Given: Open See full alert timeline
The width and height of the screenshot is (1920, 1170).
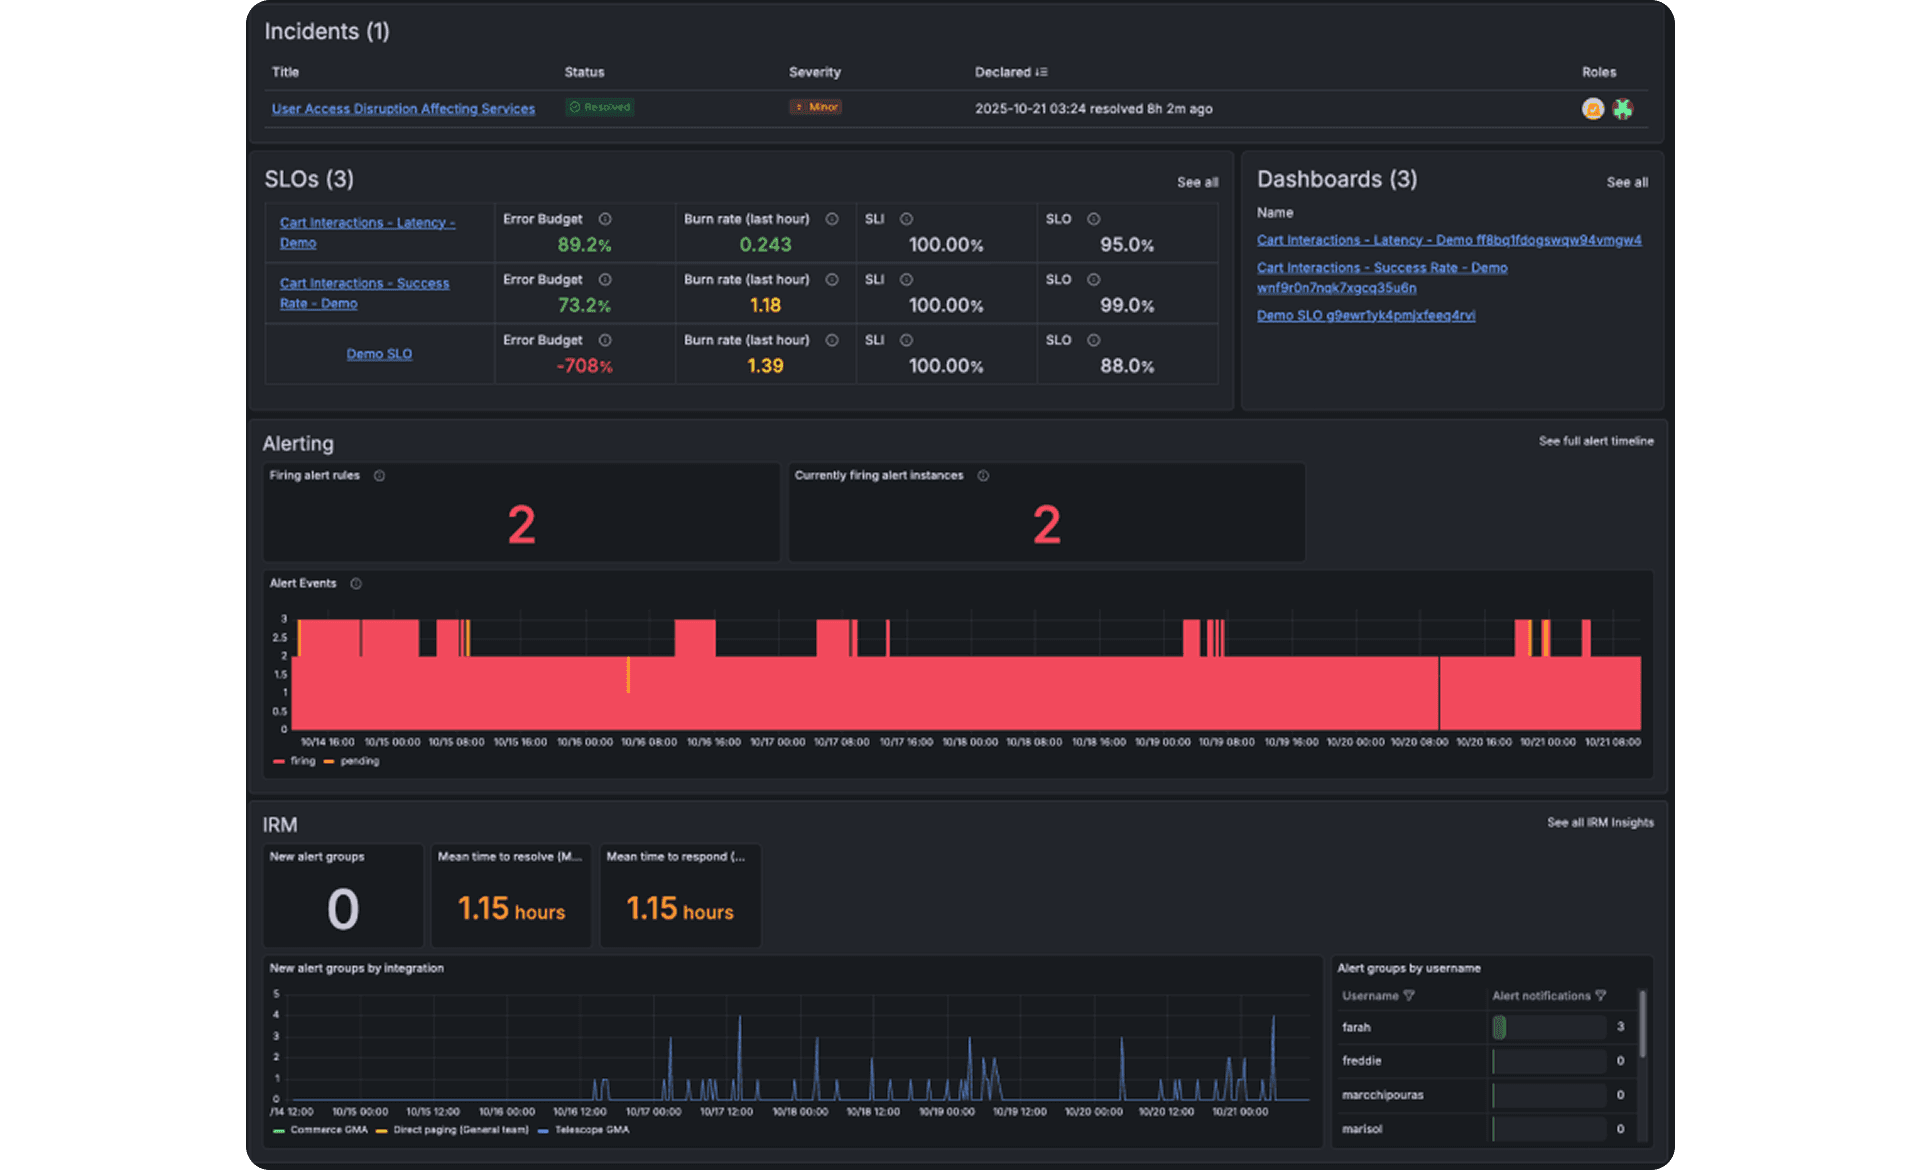Looking at the screenshot, I should tap(1595, 441).
